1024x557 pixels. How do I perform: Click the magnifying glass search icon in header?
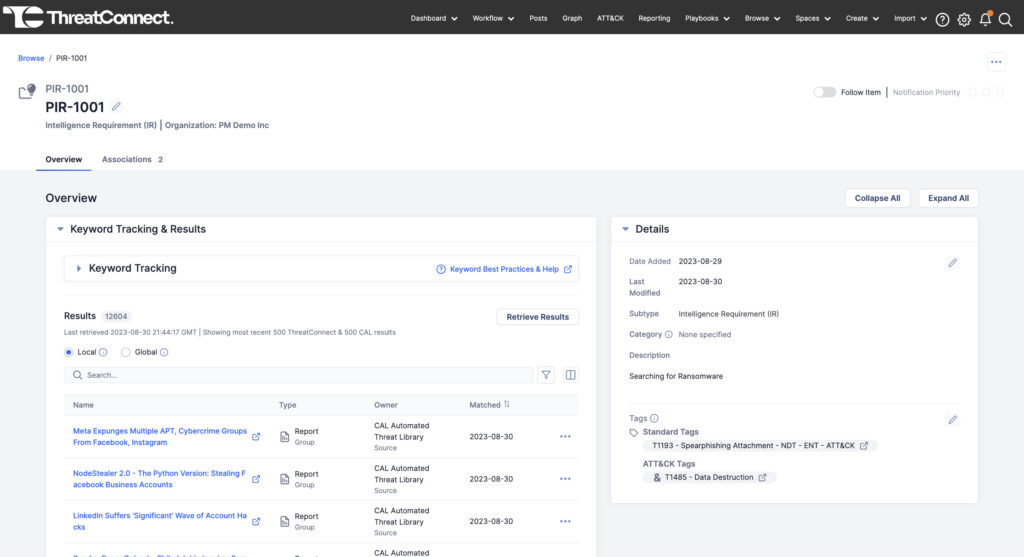(1005, 19)
